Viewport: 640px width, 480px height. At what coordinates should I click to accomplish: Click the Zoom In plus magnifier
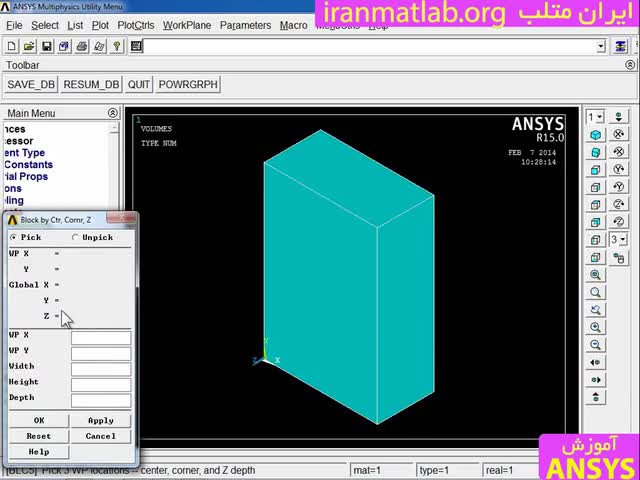596,327
